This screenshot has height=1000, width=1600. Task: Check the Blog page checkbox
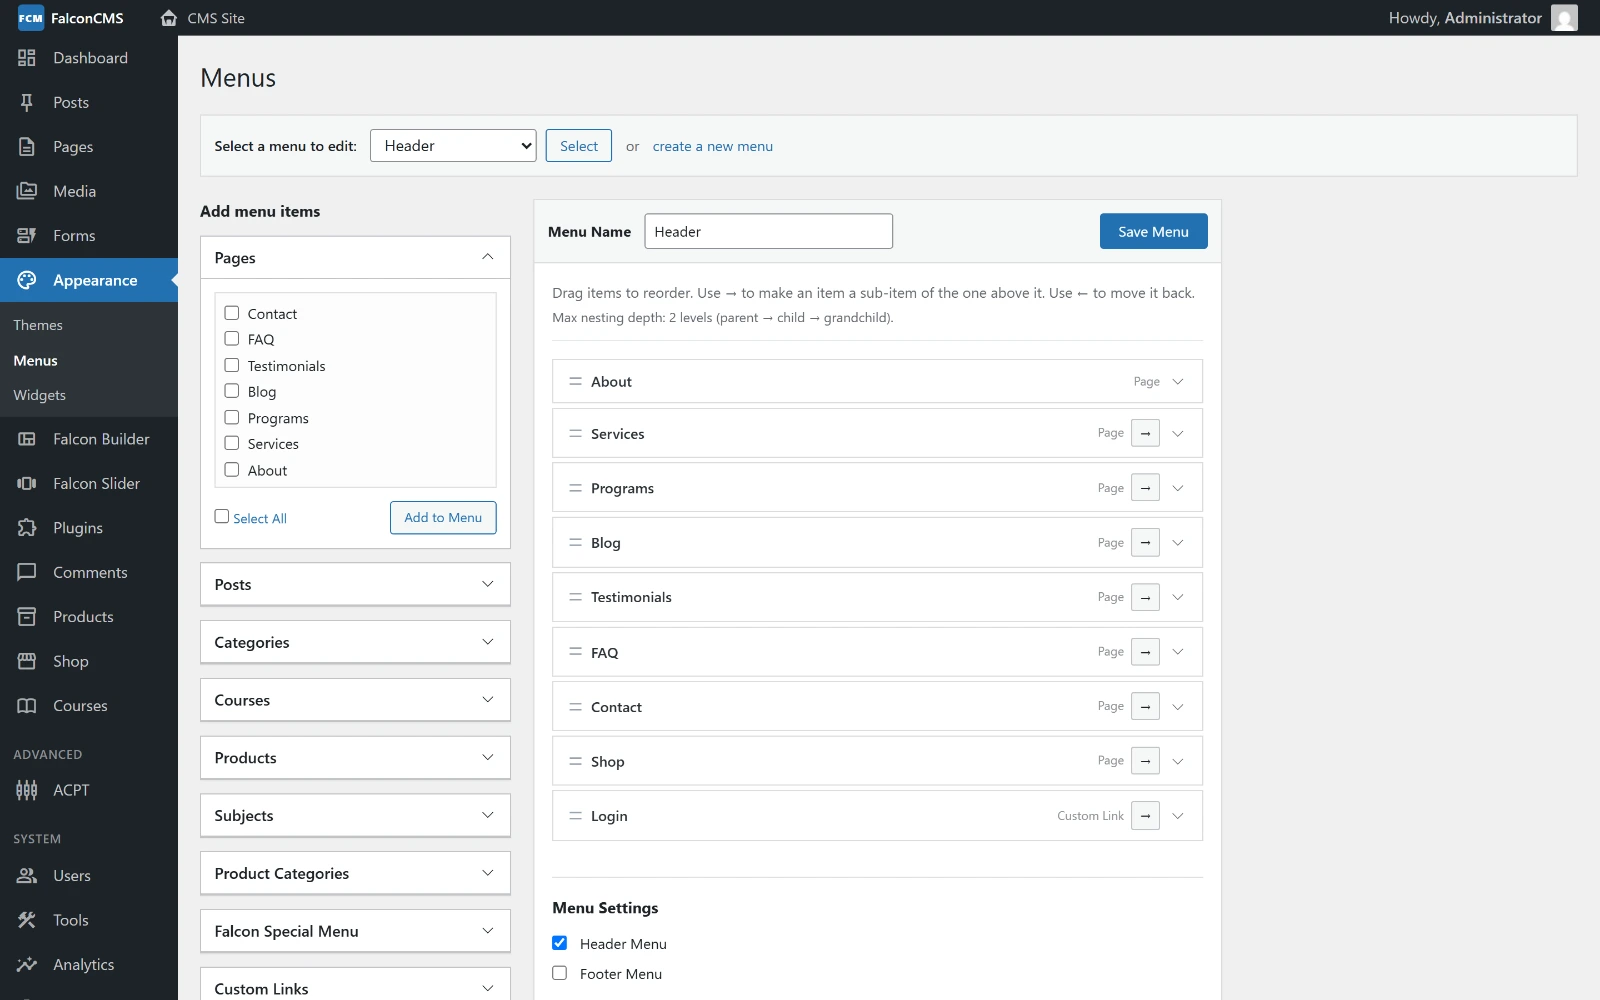coord(232,391)
